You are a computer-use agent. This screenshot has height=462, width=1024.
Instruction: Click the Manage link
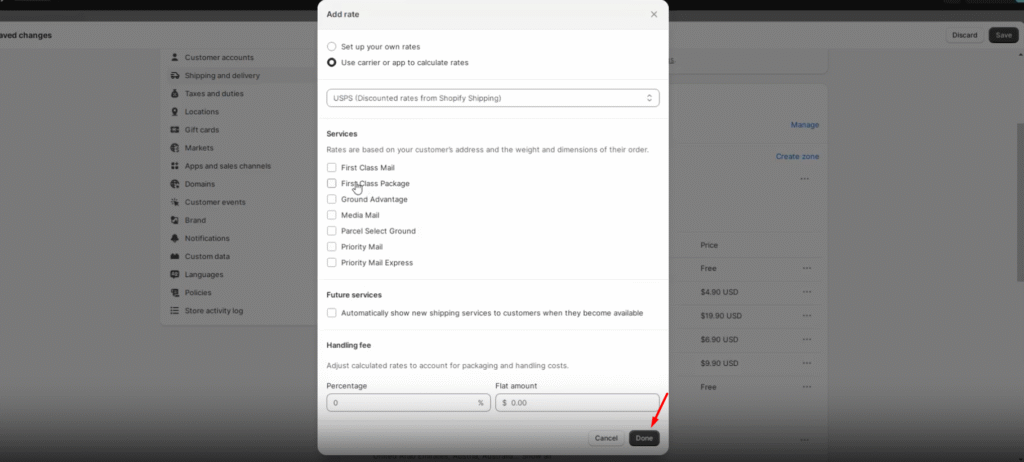[x=805, y=125]
